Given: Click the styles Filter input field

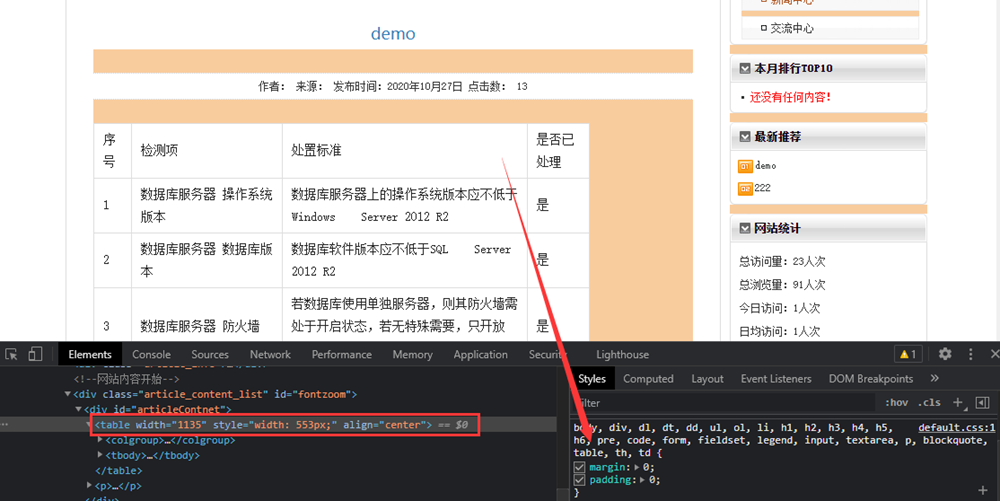Looking at the screenshot, I should (720, 402).
